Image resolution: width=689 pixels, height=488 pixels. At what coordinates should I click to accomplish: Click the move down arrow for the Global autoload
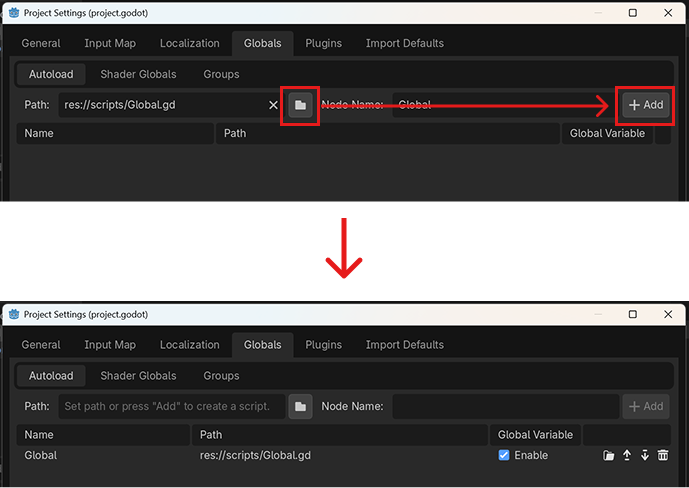[645, 455]
